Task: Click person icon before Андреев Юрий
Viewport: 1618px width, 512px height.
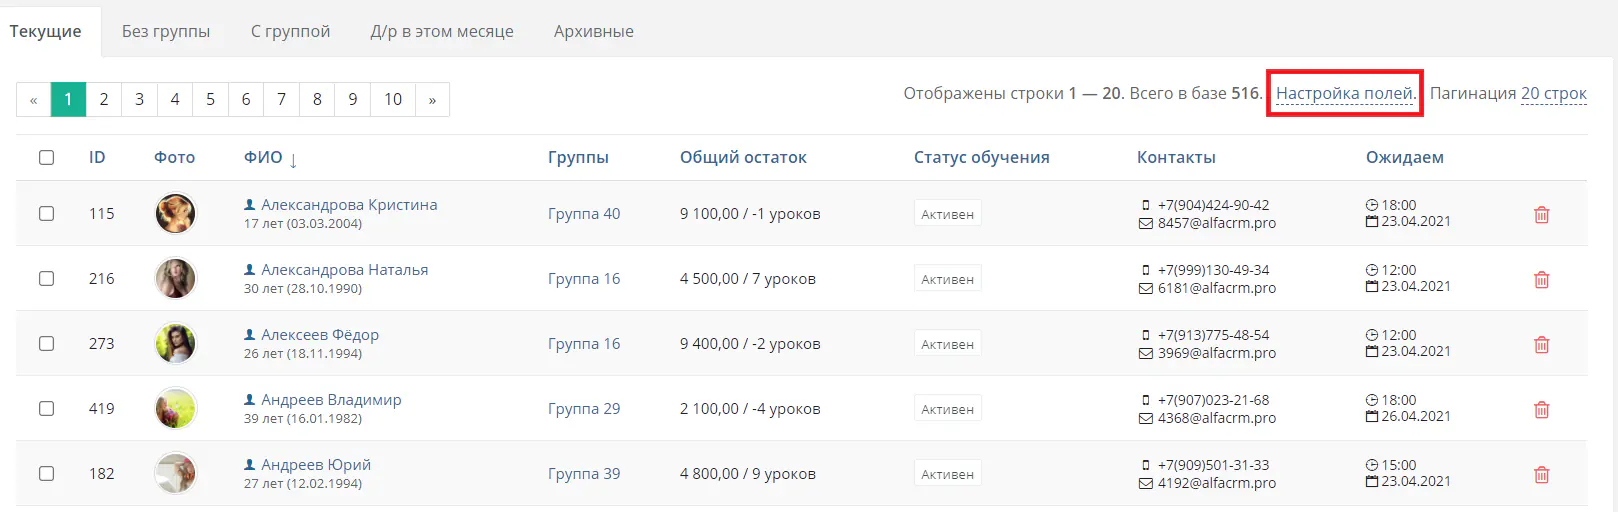Action: (x=250, y=464)
